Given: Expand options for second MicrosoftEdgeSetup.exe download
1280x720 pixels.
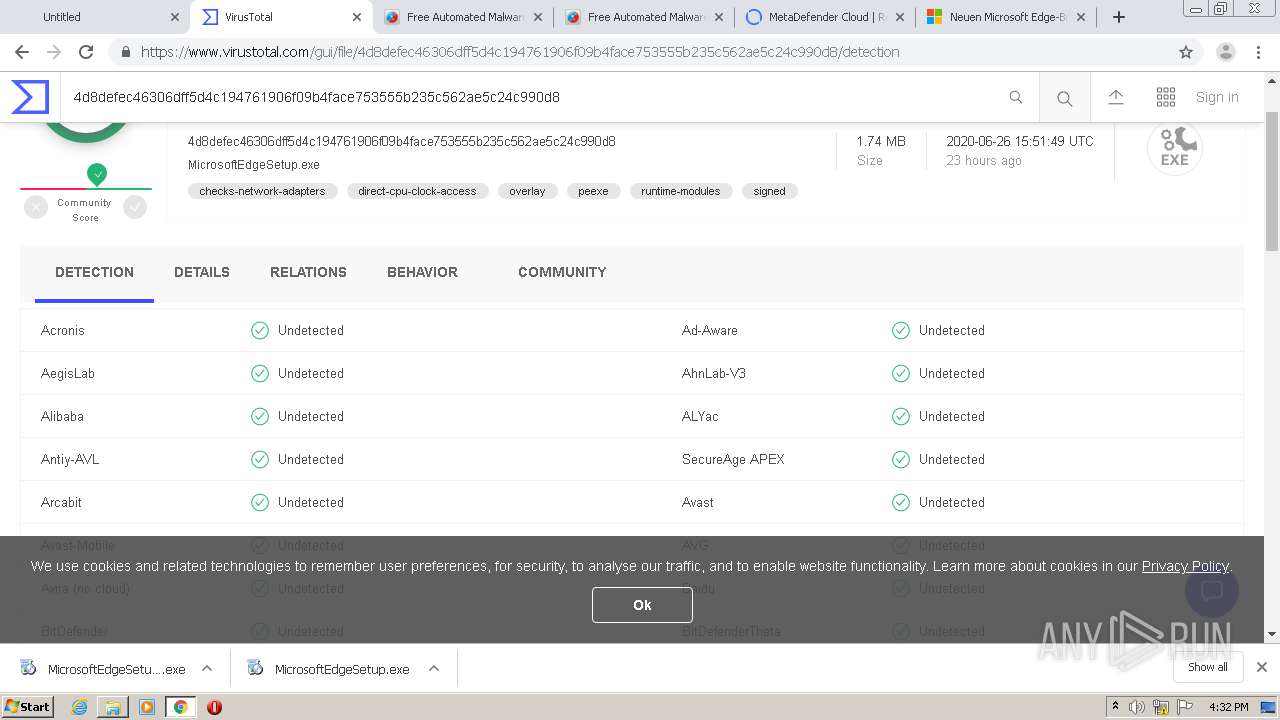Looking at the screenshot, I should click(x=434, y=669).
